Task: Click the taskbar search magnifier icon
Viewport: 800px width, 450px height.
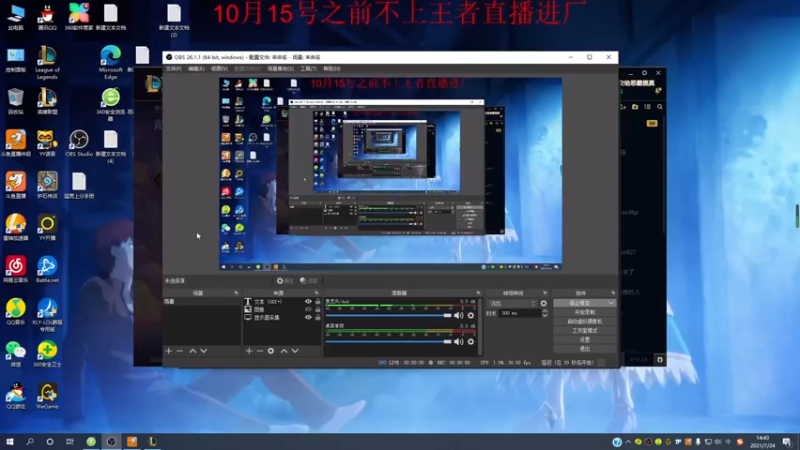Action: 30,441
